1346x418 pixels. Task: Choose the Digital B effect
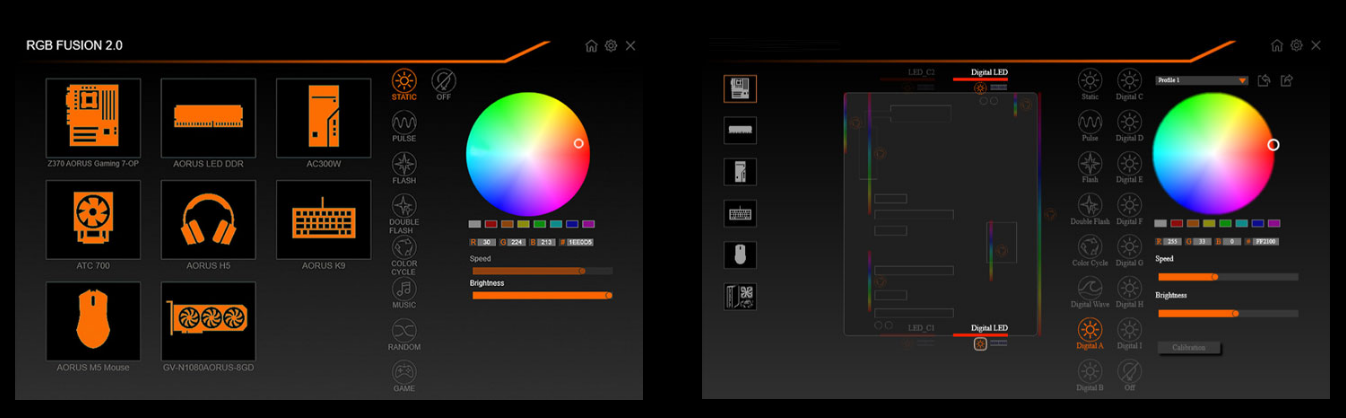point(1090,375)
